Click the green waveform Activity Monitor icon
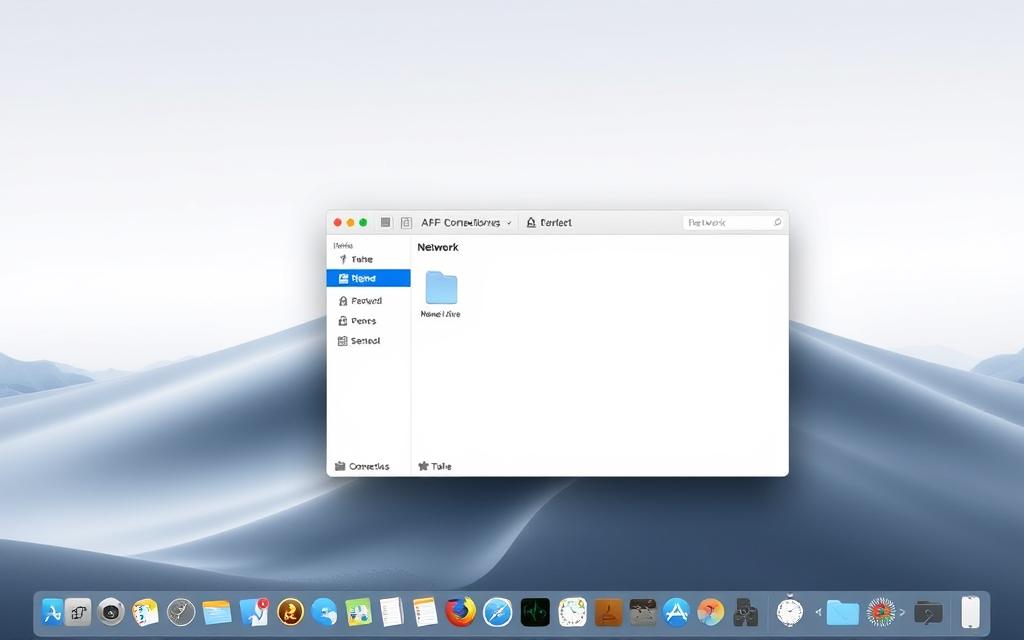This screenshot has width=1024, height=640. pyautogui.click(x=535, y=611)
